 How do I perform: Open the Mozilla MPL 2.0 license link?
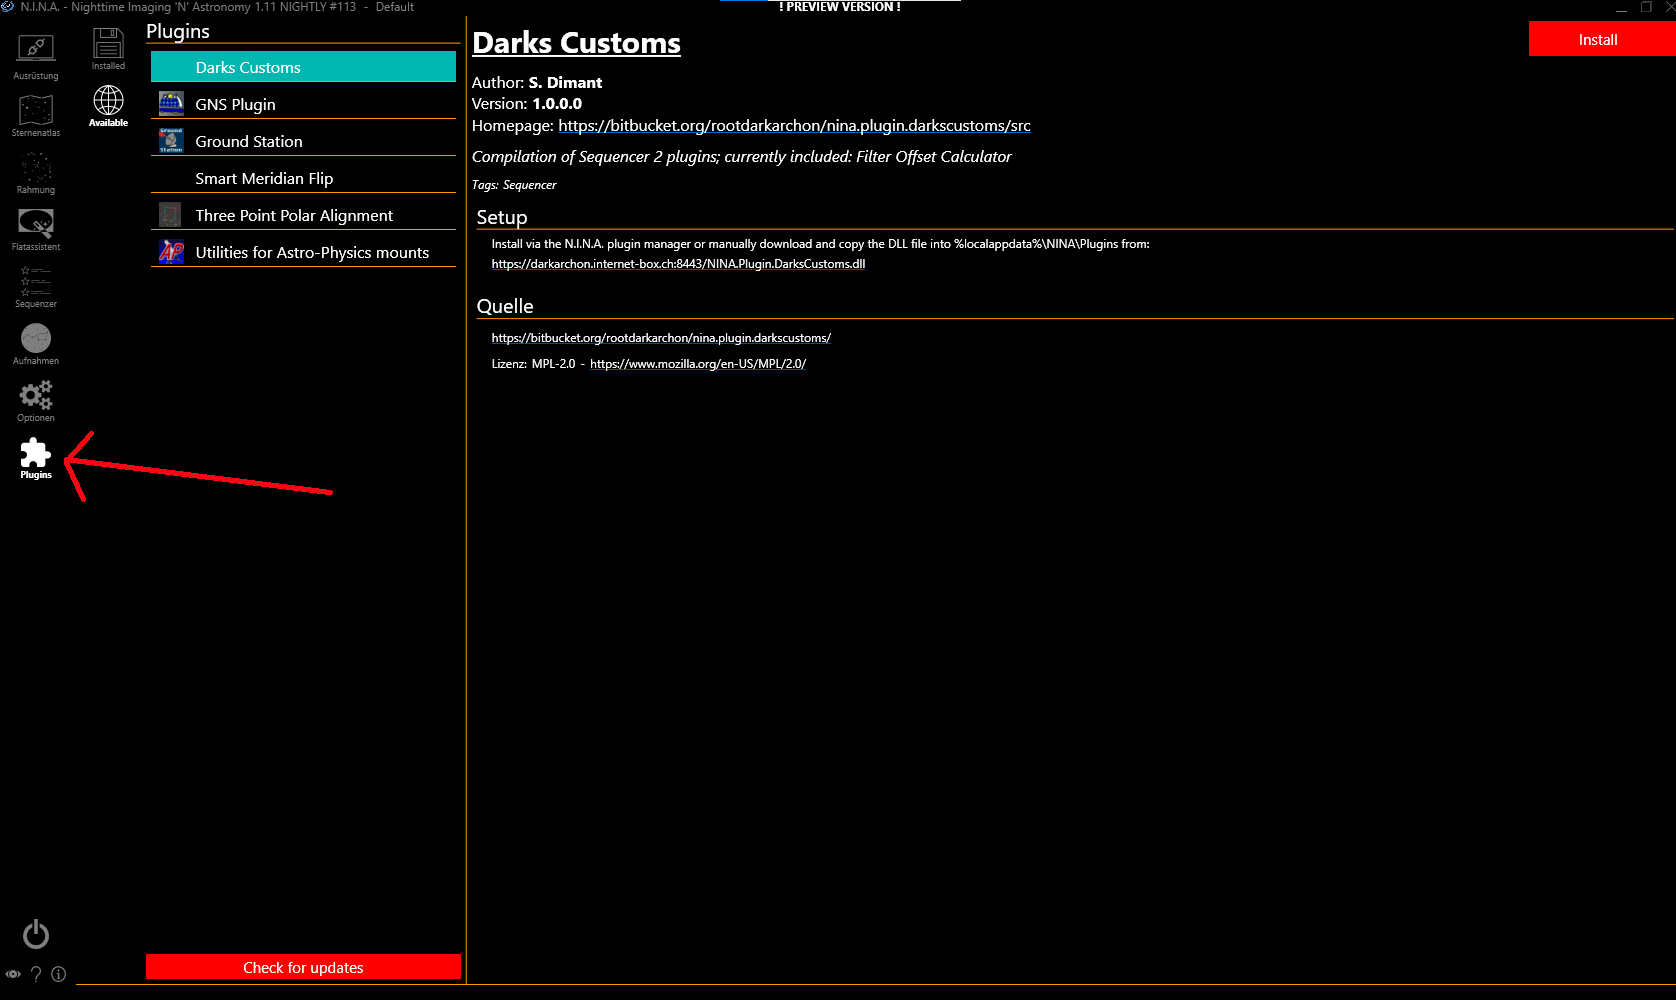tap(698, 364)
